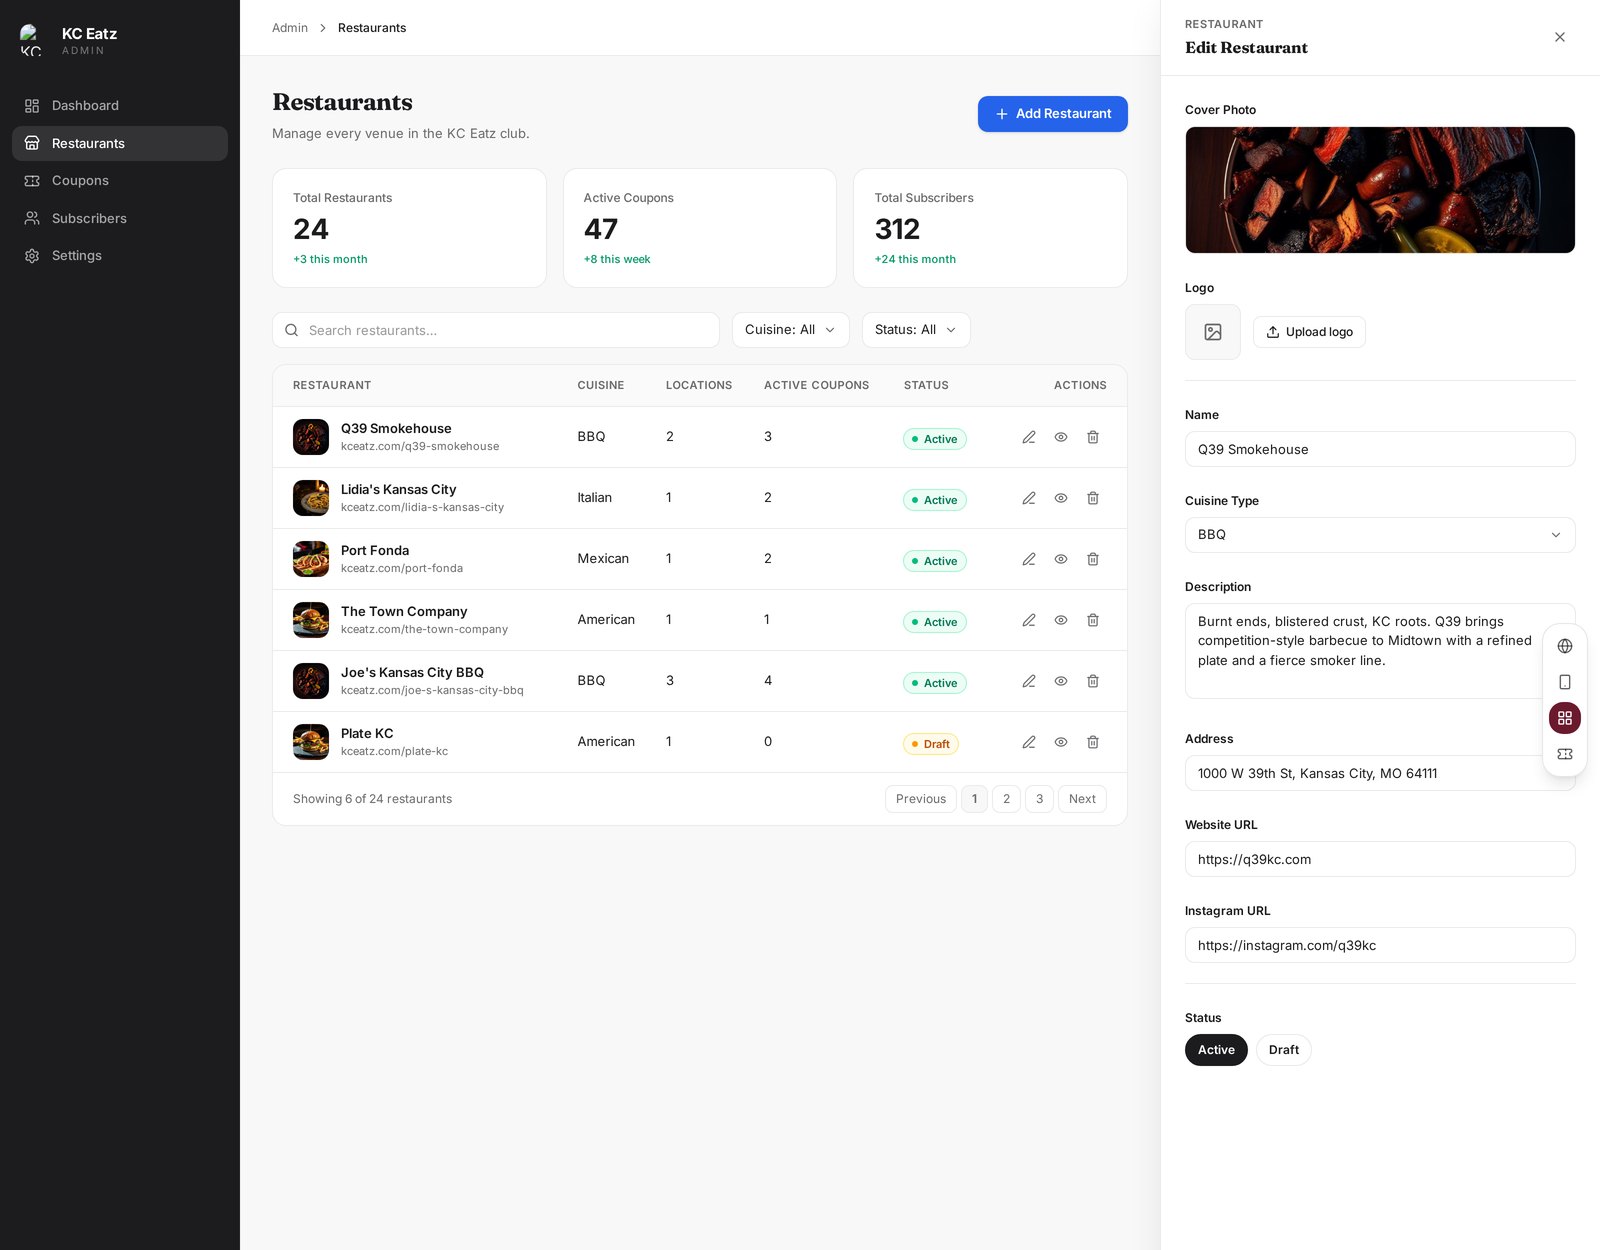Click the Description text area
The image size is (1600, 1250).
[1380, 651]
